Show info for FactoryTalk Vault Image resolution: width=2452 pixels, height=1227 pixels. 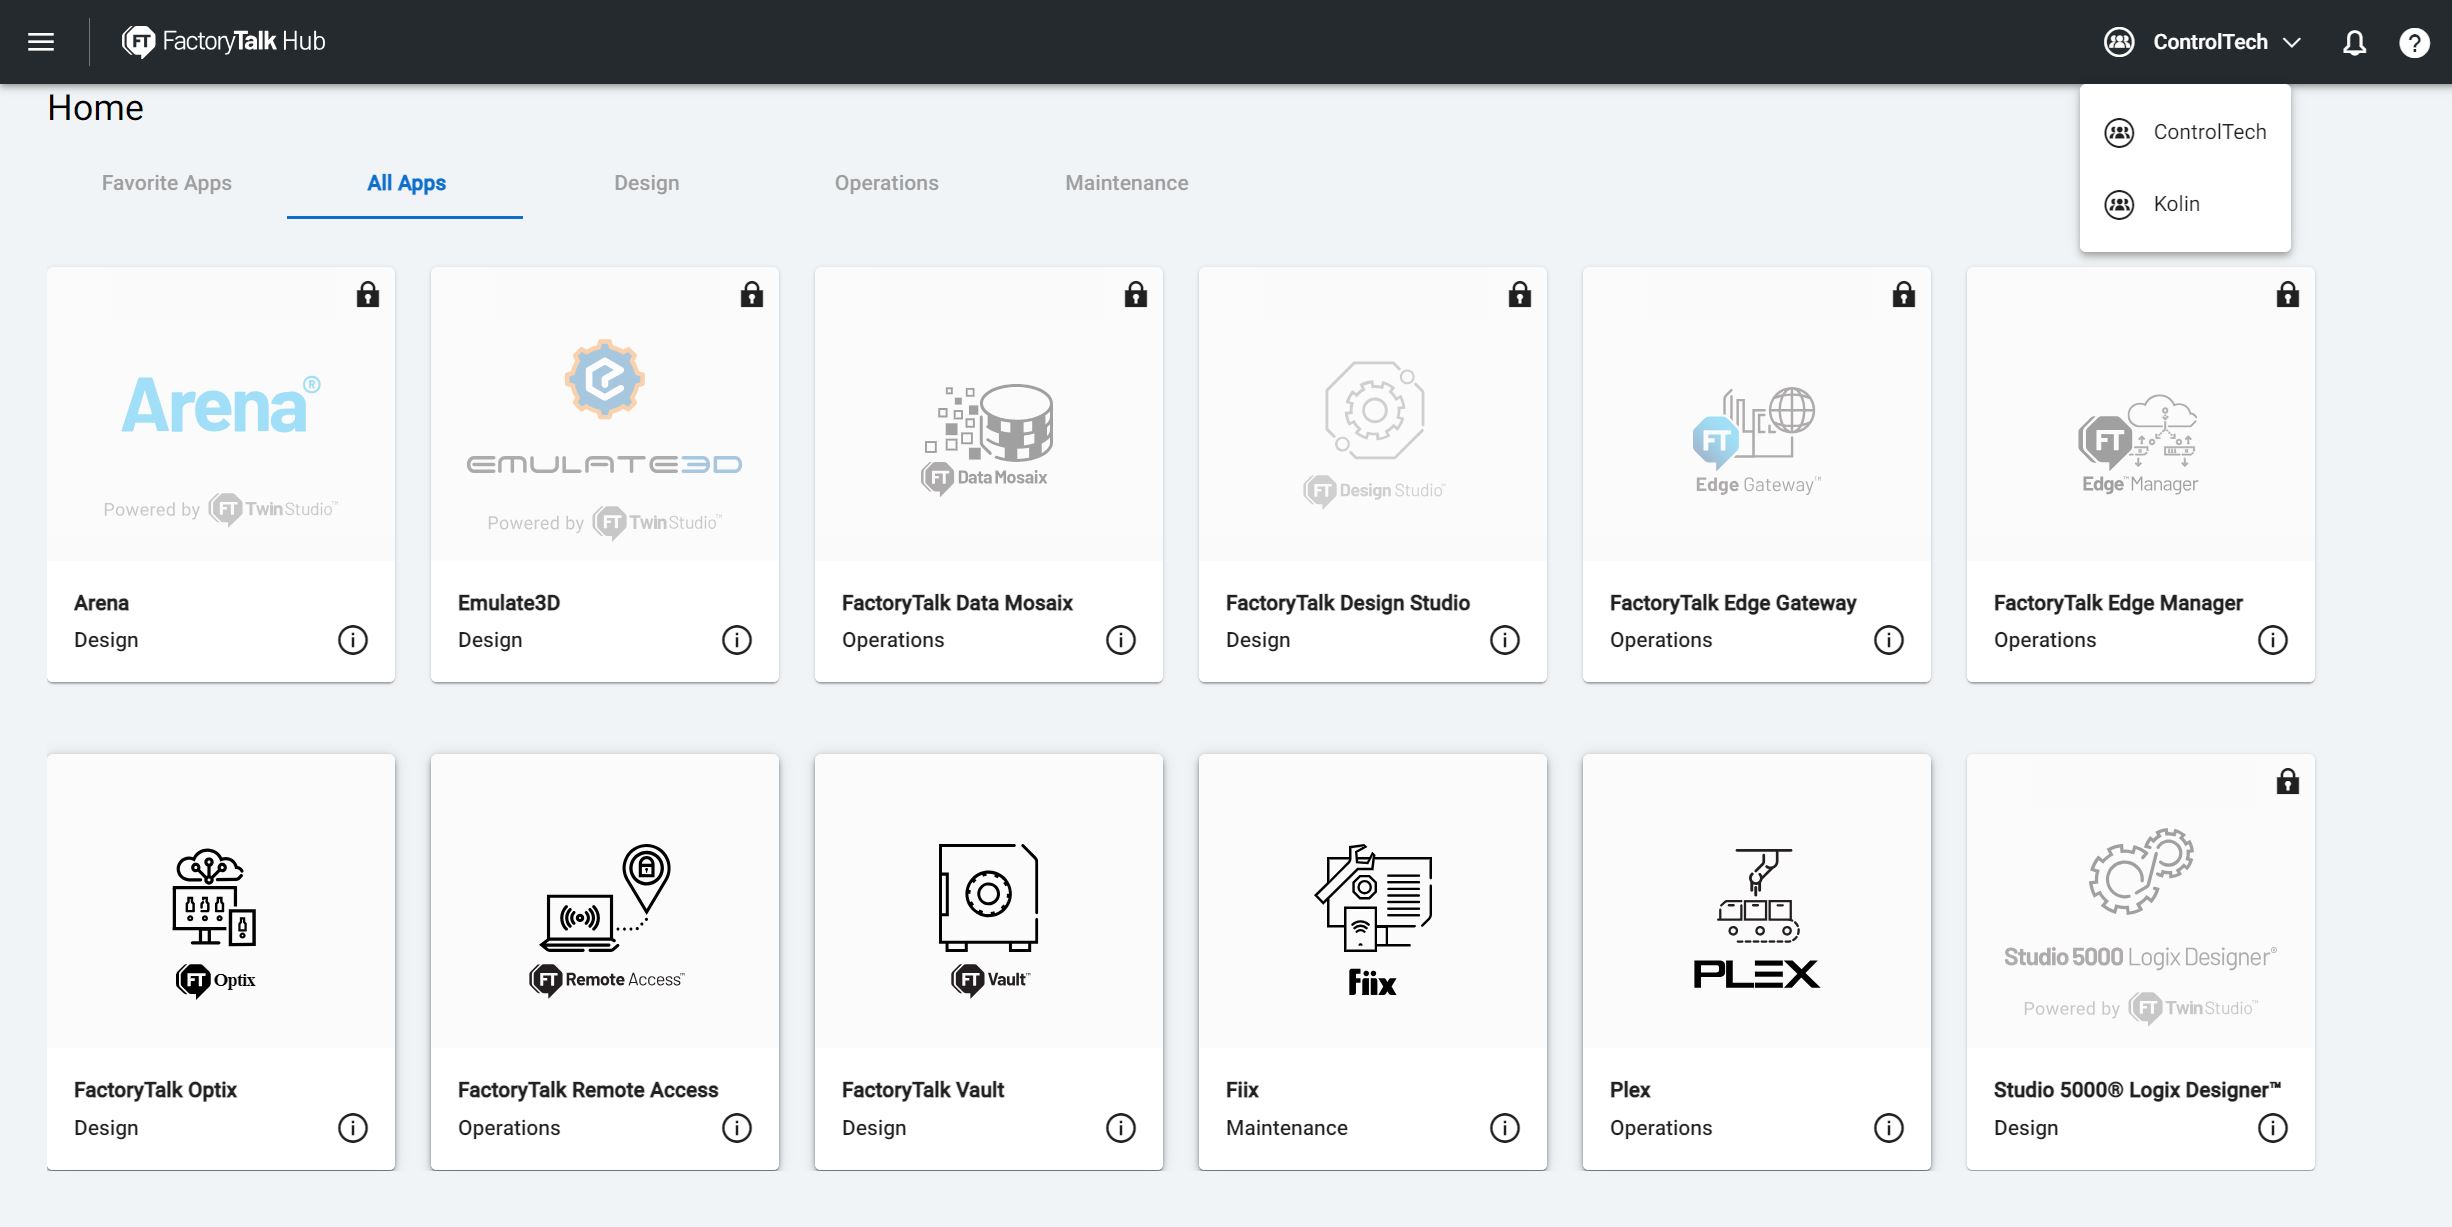point(1121,1128)
